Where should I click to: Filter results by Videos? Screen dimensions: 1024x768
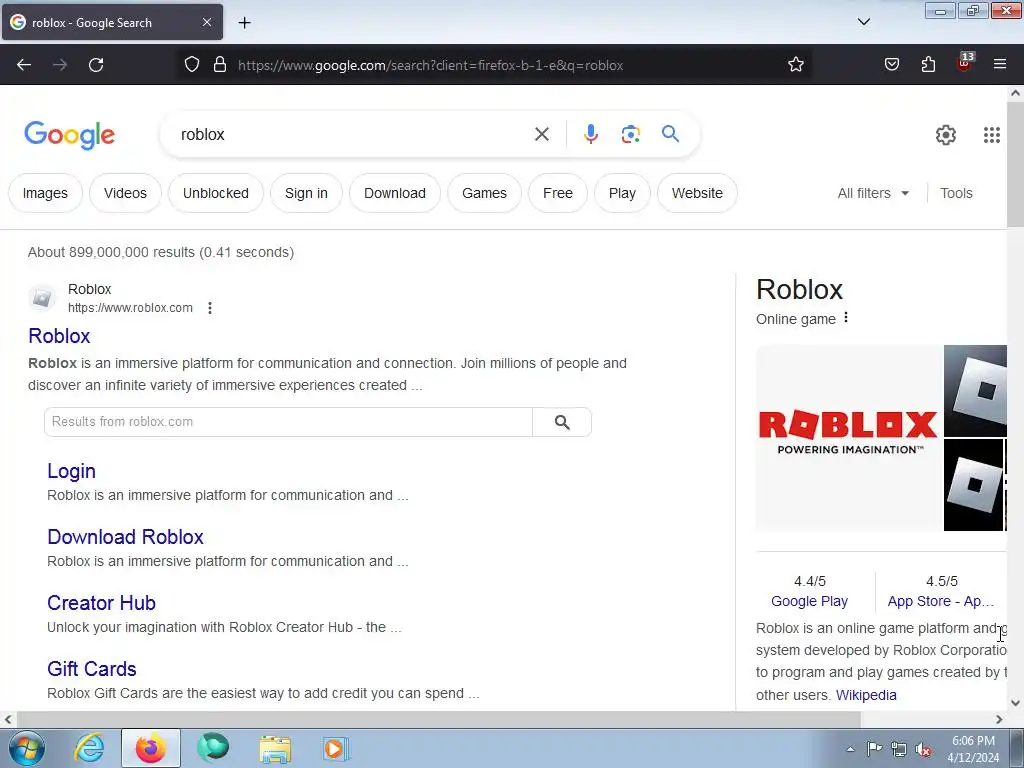click(125, 193)
